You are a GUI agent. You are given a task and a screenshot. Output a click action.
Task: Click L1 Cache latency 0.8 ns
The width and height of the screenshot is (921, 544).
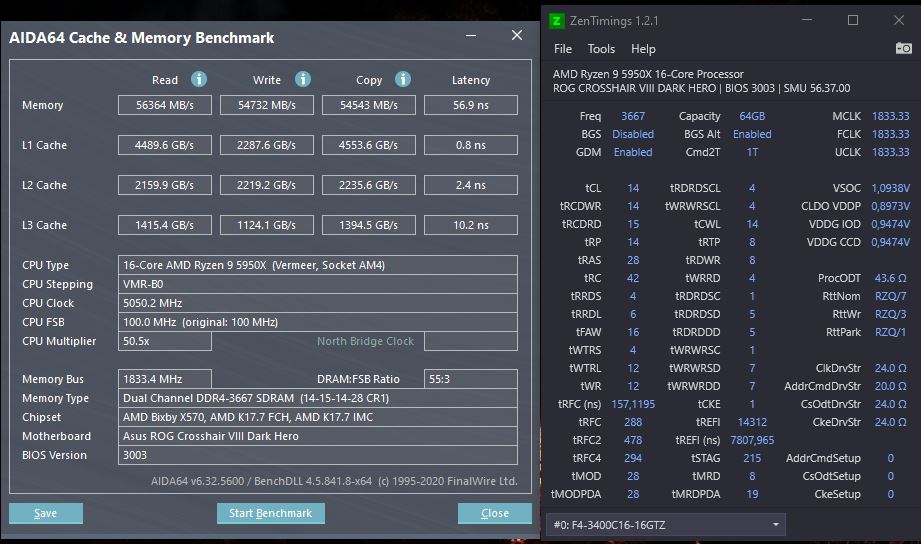(x=470, y=145)
